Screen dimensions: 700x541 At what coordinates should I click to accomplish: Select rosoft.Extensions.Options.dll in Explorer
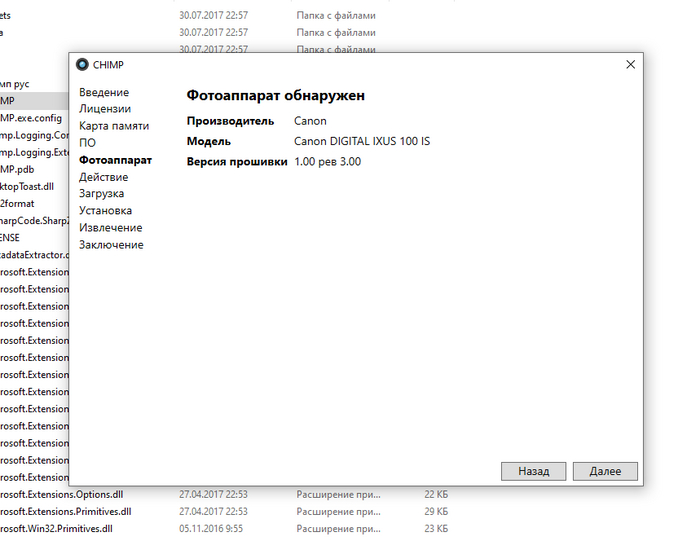pos(62,495)
